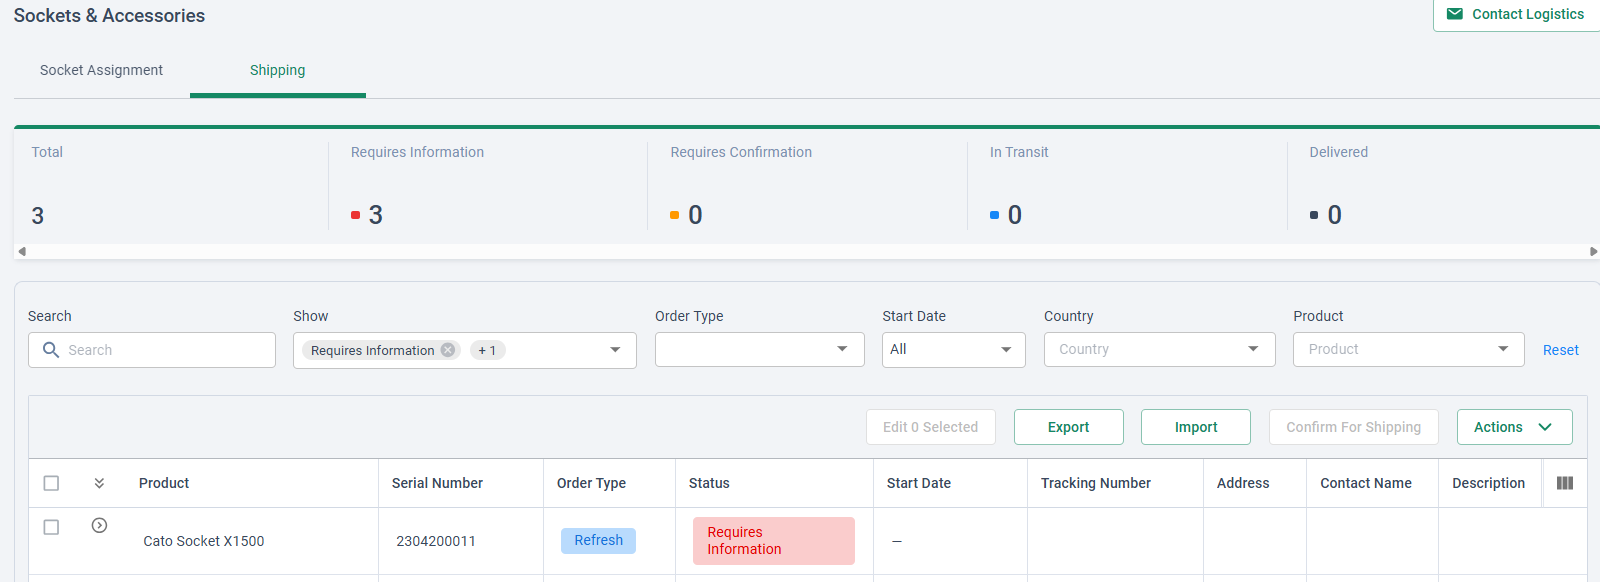The width and height of the screenshot is (1600, 582).
Task: Click into the Search input field
Action: [152, 350]
